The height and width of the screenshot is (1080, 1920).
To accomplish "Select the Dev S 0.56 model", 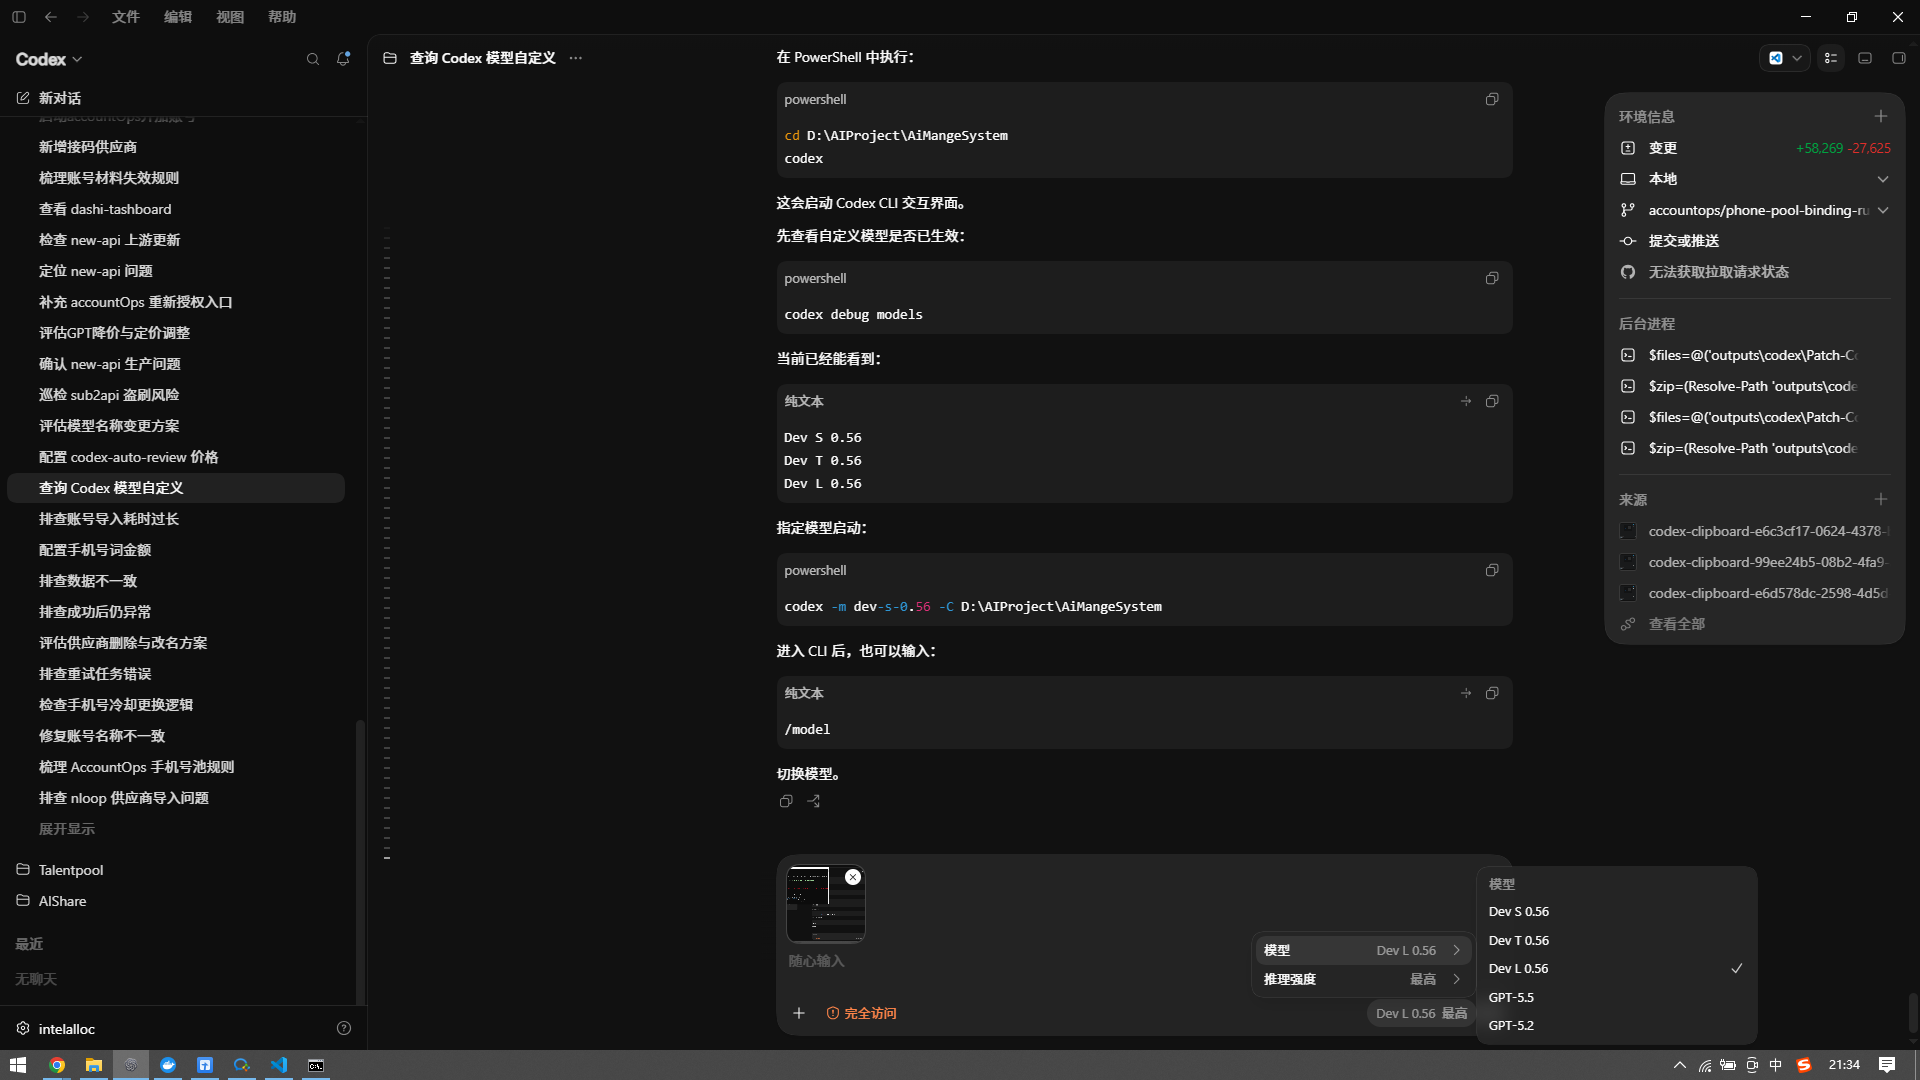I will (1616, 912).
